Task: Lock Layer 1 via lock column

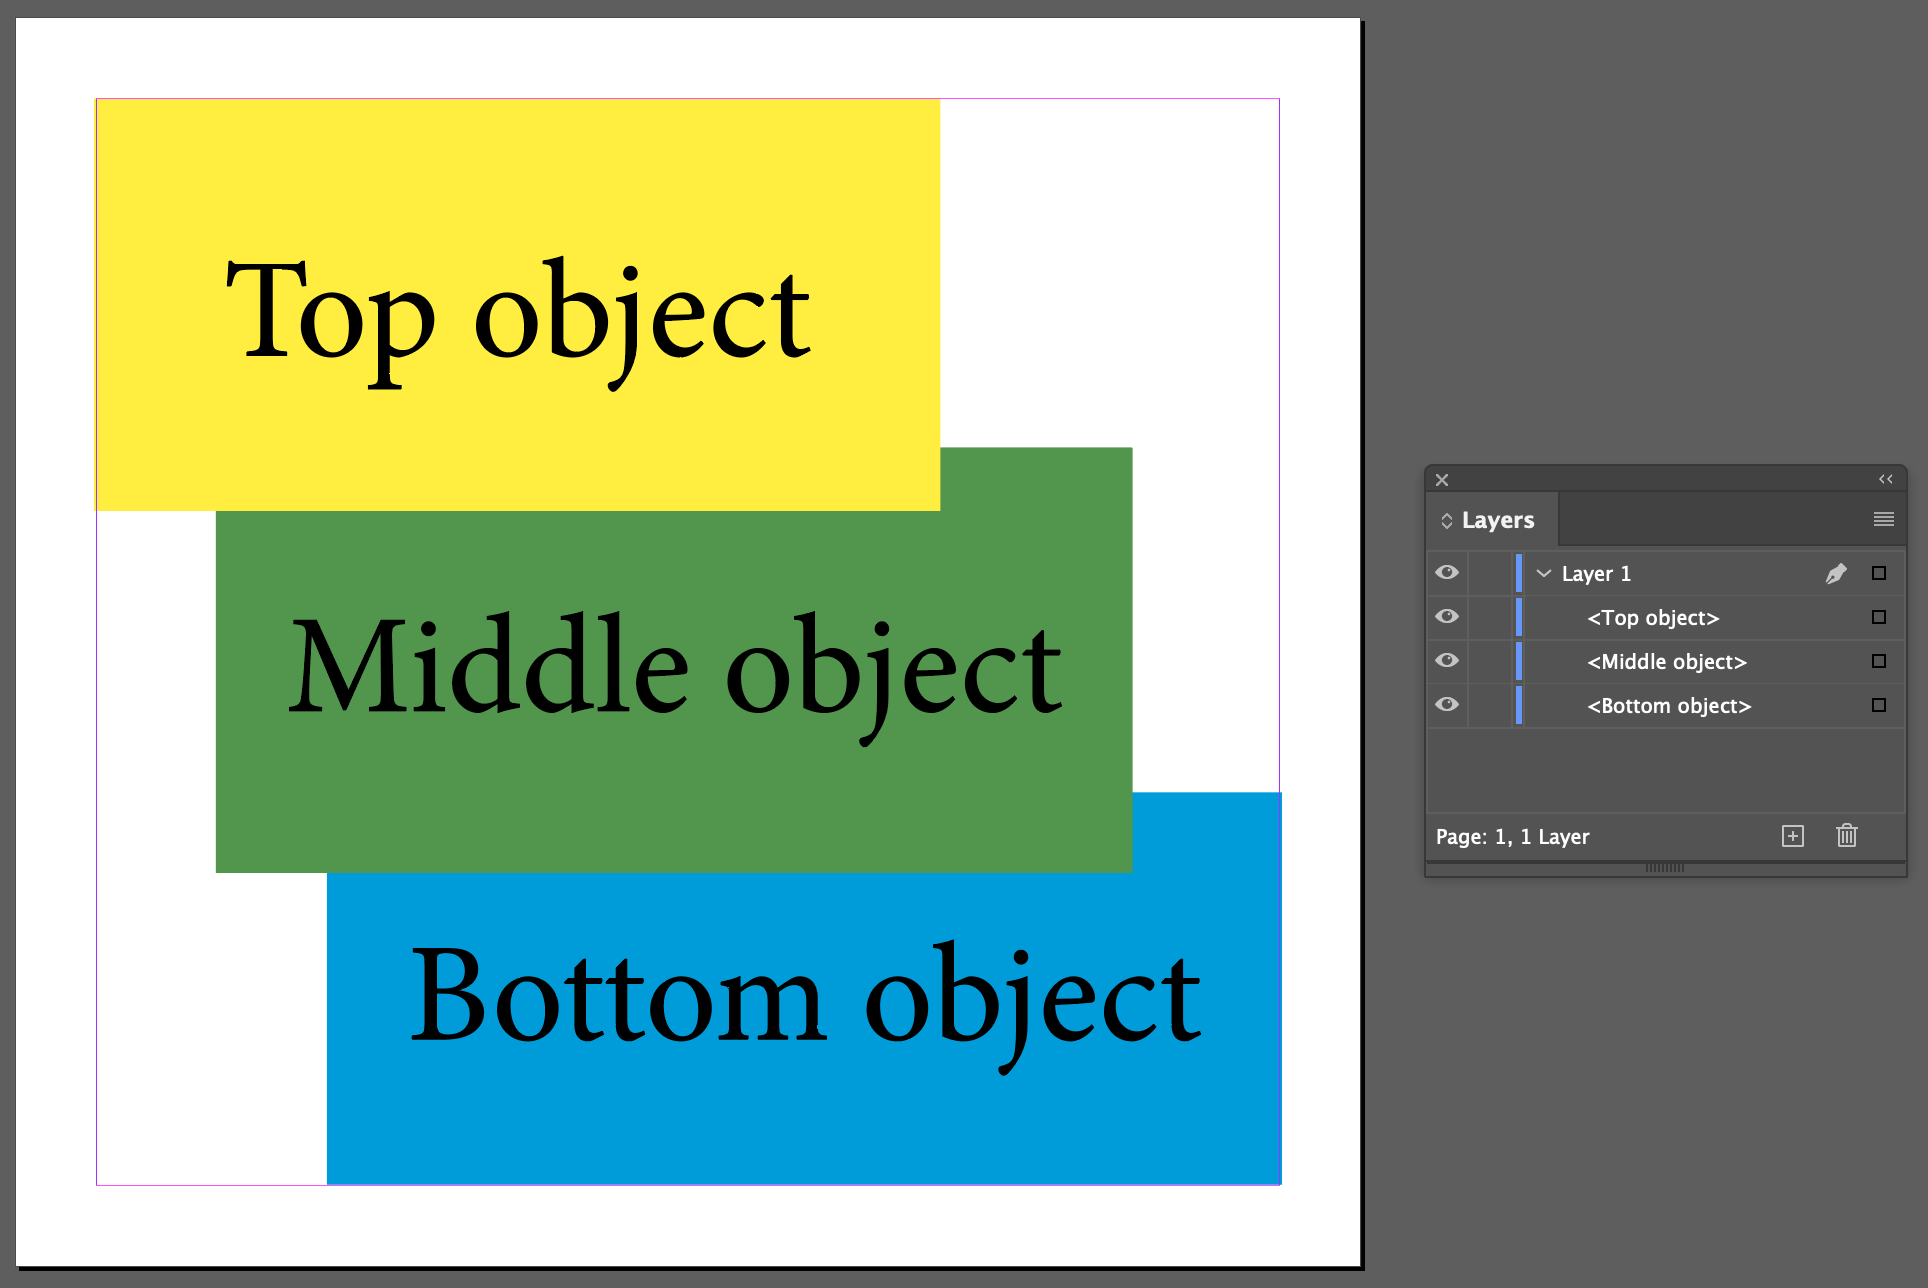Action: click(x=1490, y=573)
